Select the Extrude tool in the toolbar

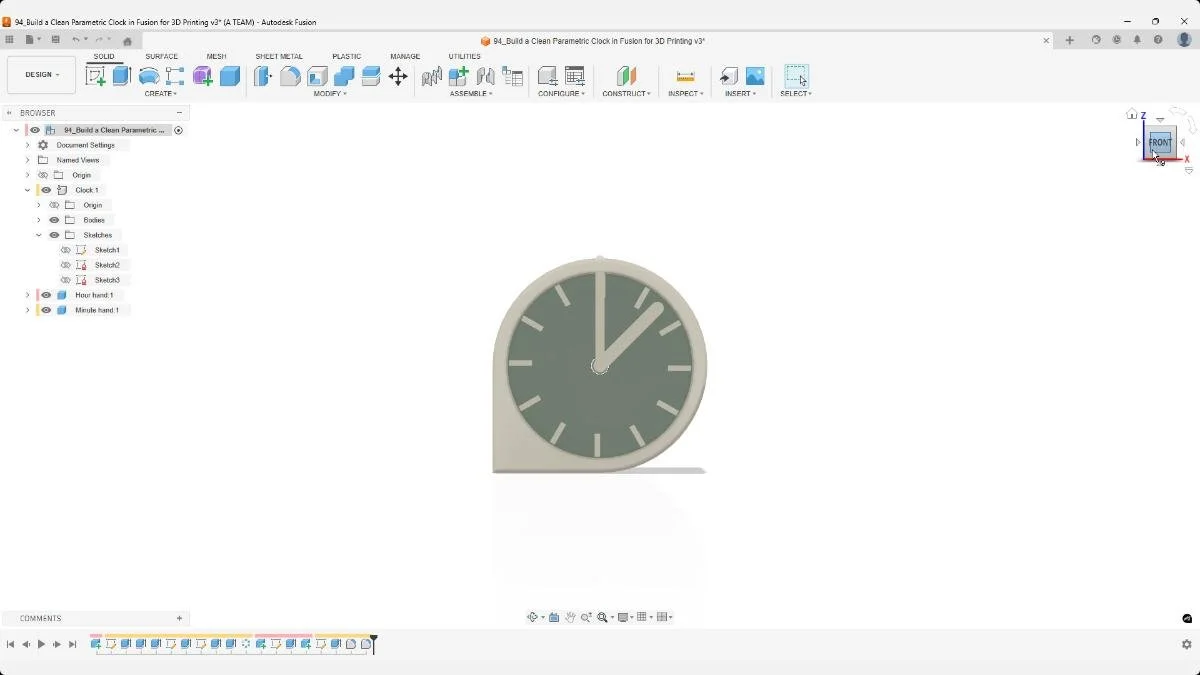(x=121, y=76)
